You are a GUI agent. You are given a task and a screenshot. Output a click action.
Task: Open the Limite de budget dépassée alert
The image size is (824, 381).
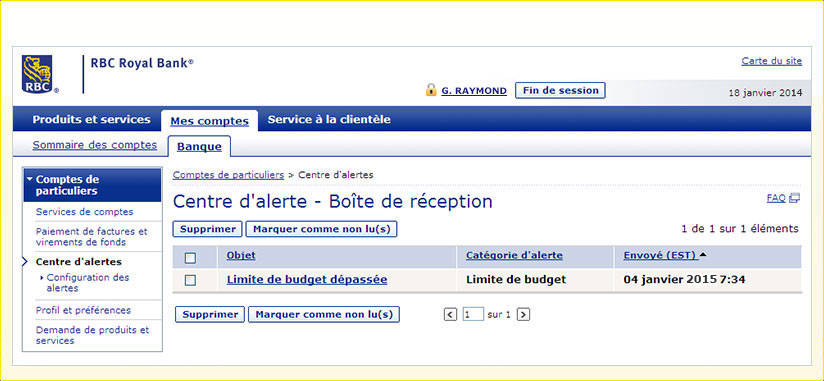(307, 280)
